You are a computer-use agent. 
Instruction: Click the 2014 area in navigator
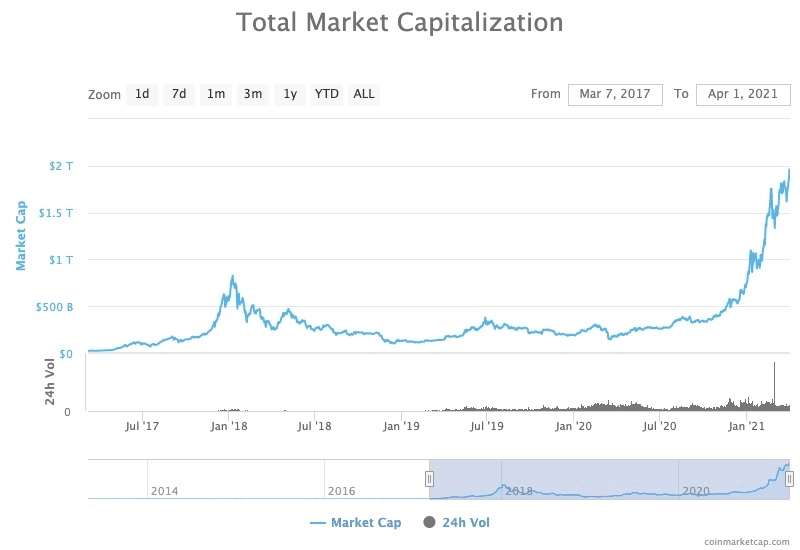pyautogui.click(x=164, y=491)
